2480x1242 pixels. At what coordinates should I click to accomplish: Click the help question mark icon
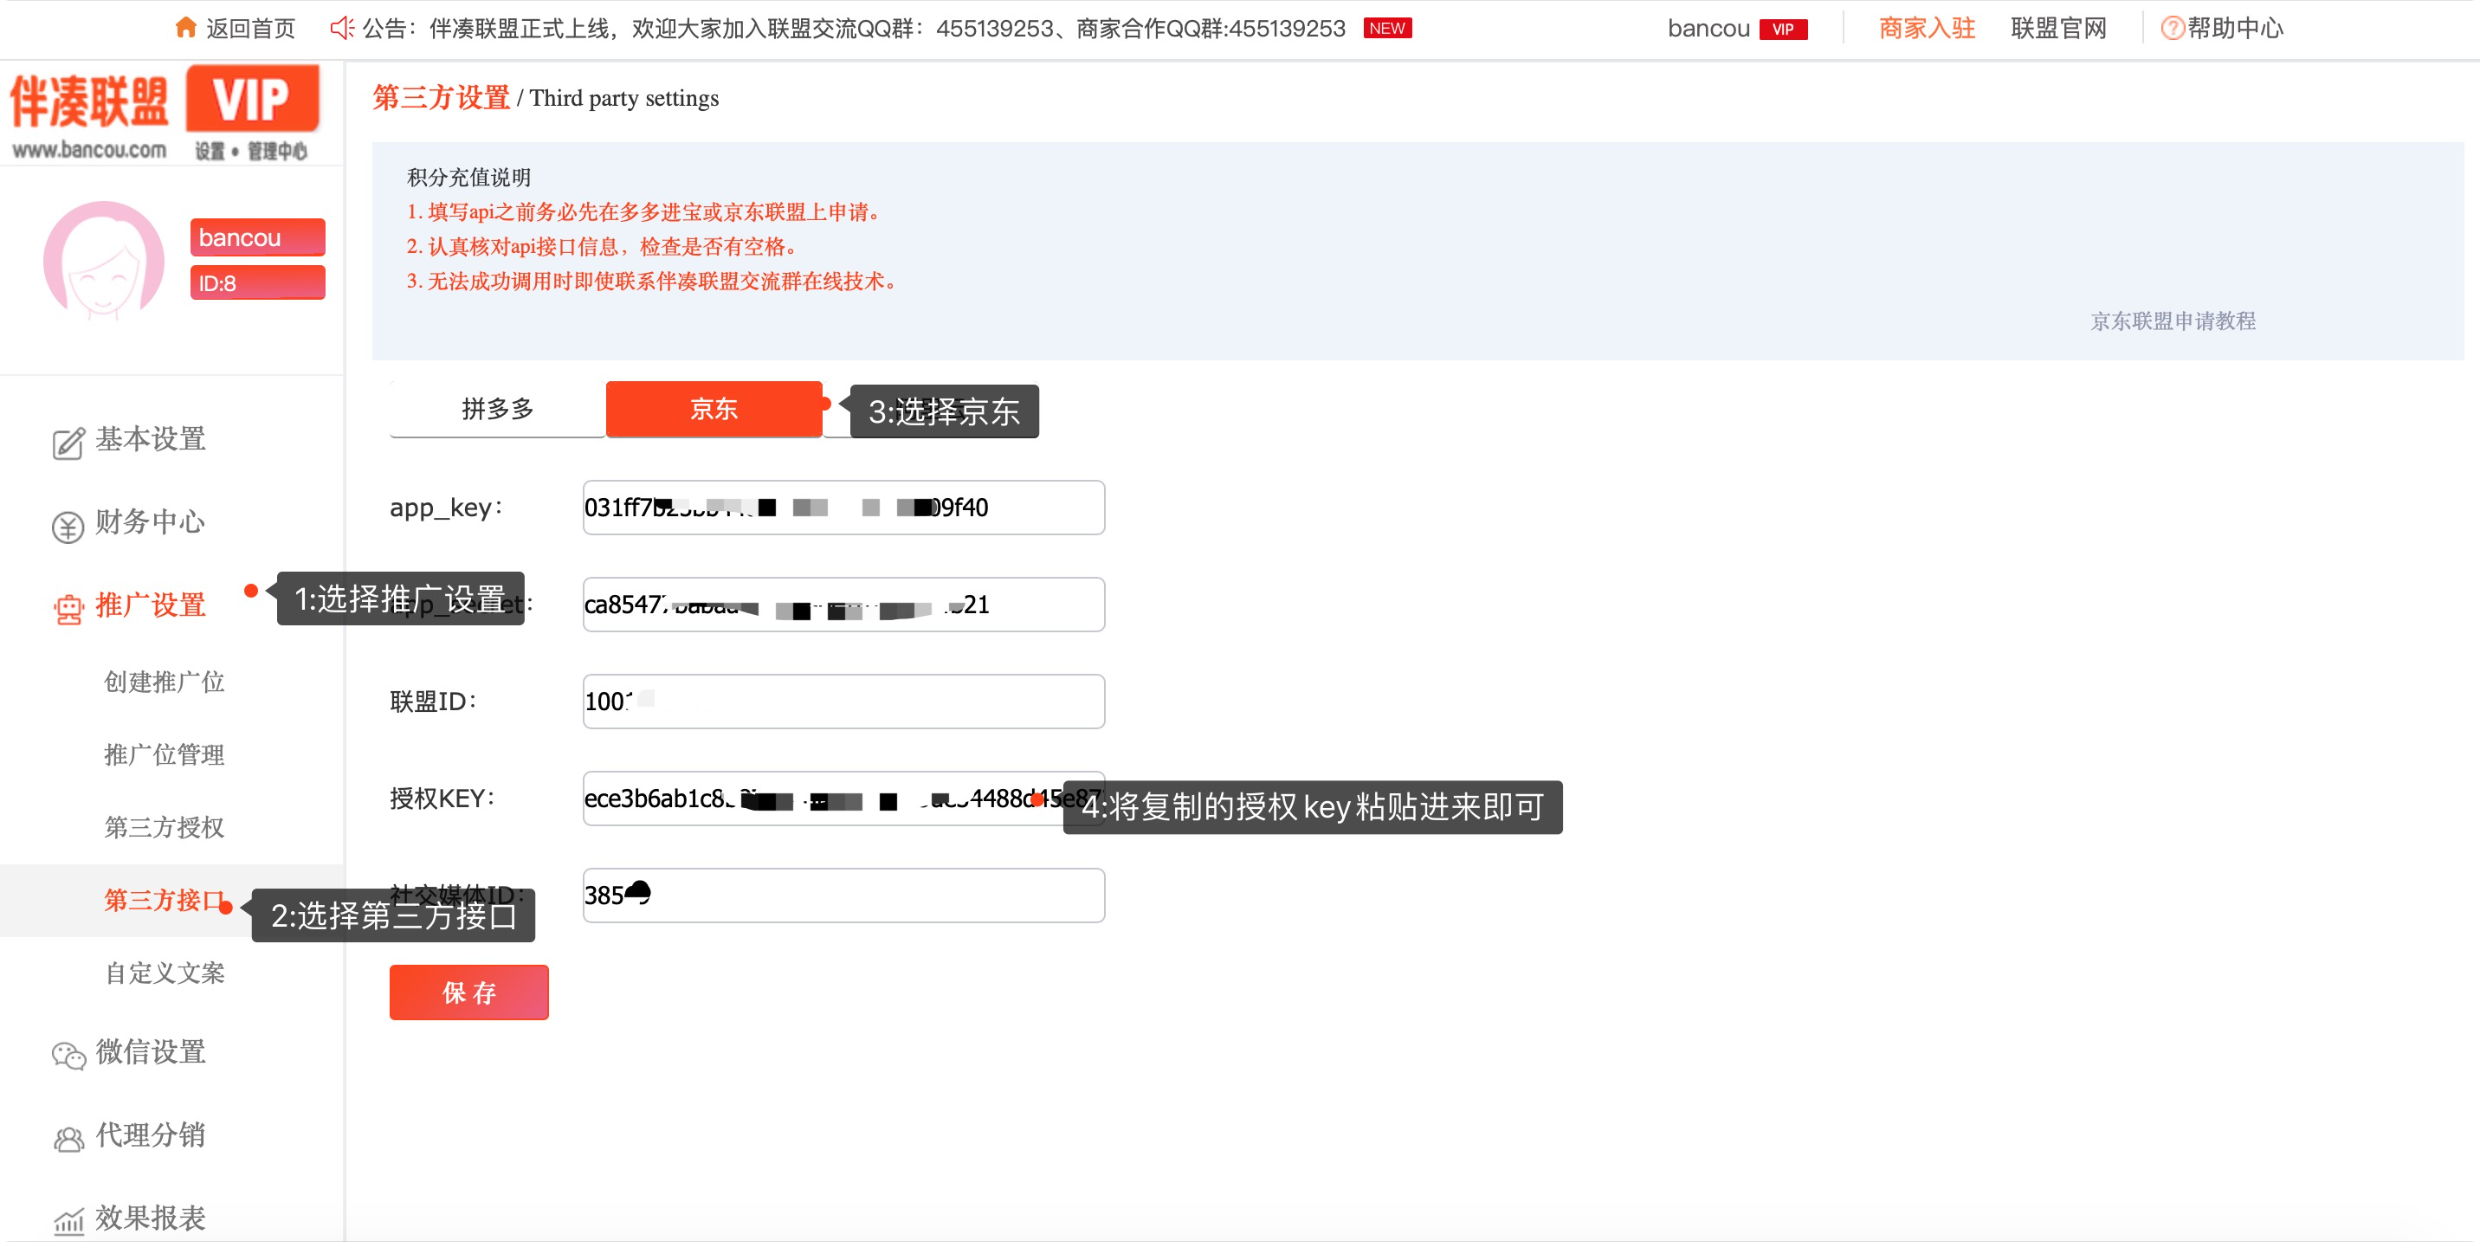point(2172,28)
